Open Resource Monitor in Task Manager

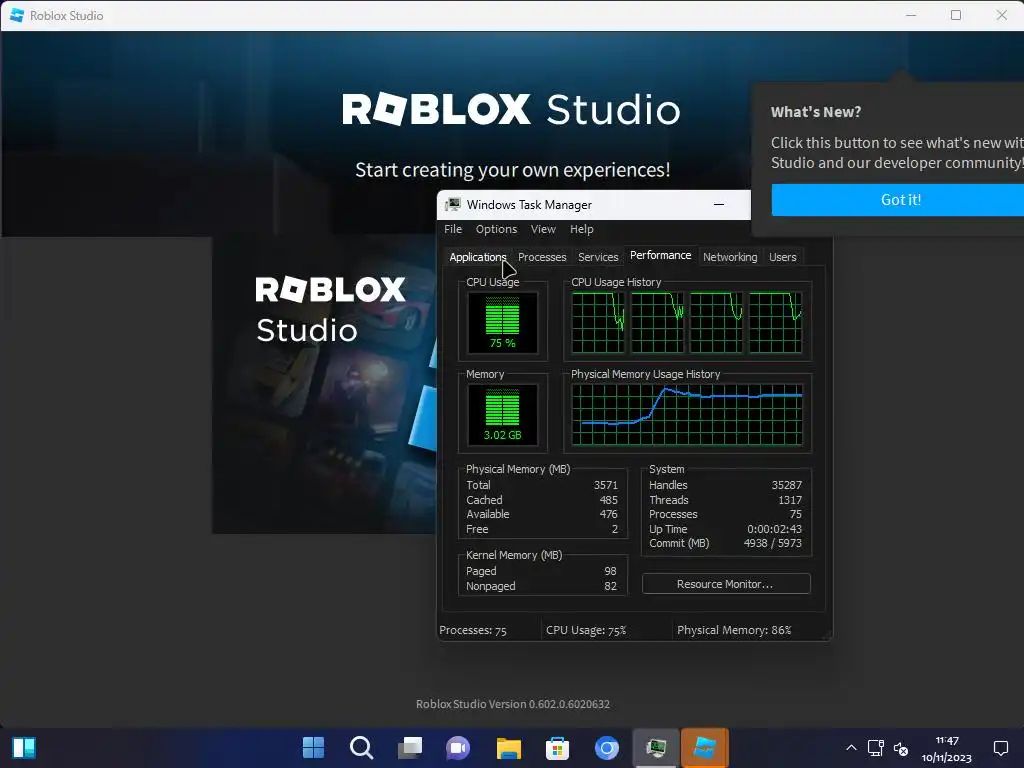tap(726, 584)
